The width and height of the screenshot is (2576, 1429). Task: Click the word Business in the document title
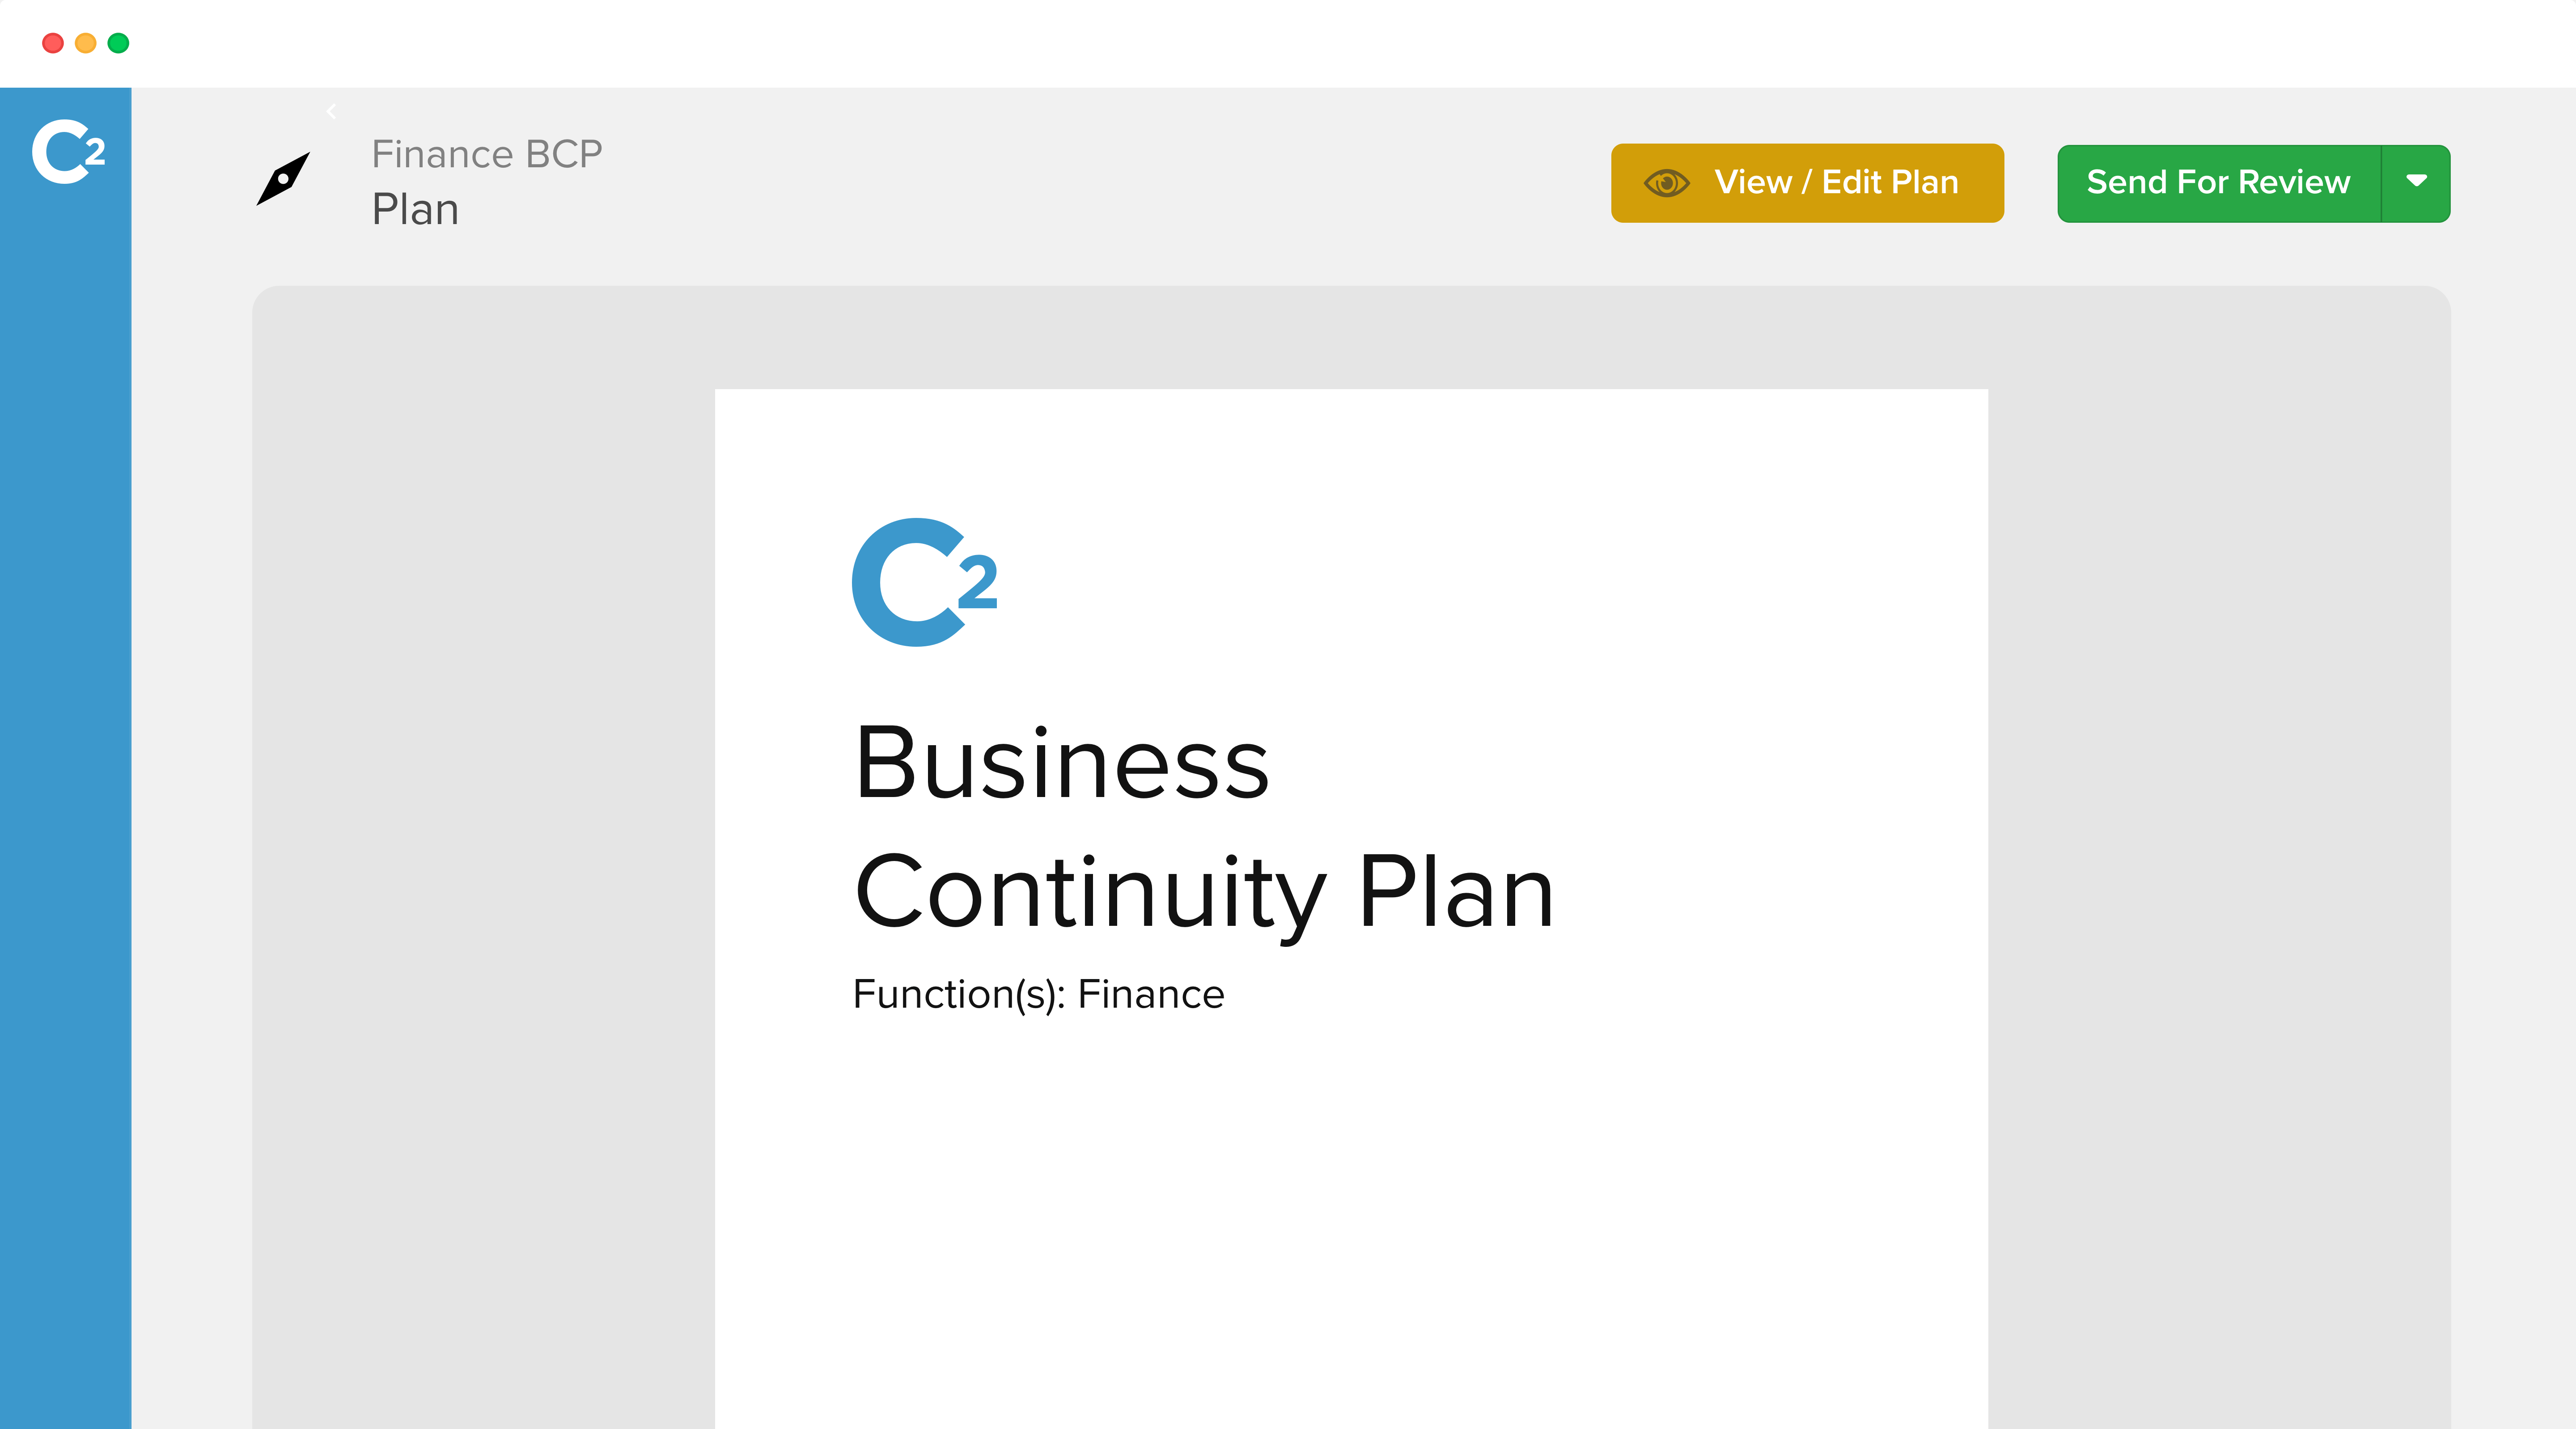(x=1062, y=764)
